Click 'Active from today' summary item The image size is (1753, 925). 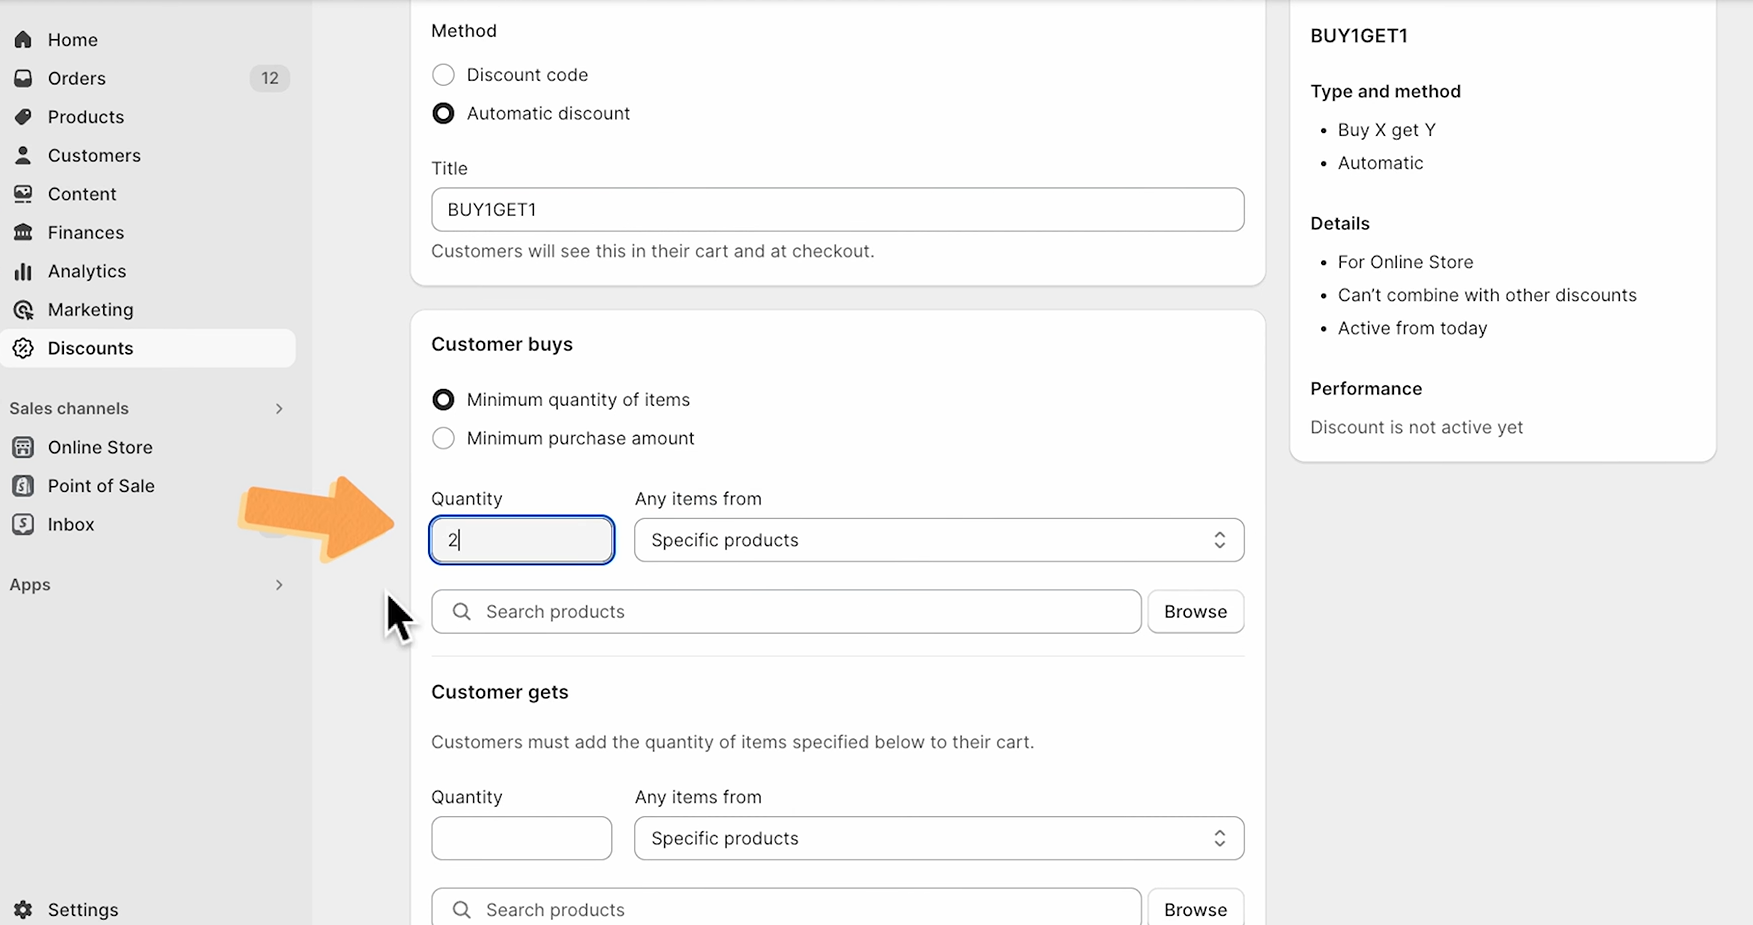coord(1412,328)
